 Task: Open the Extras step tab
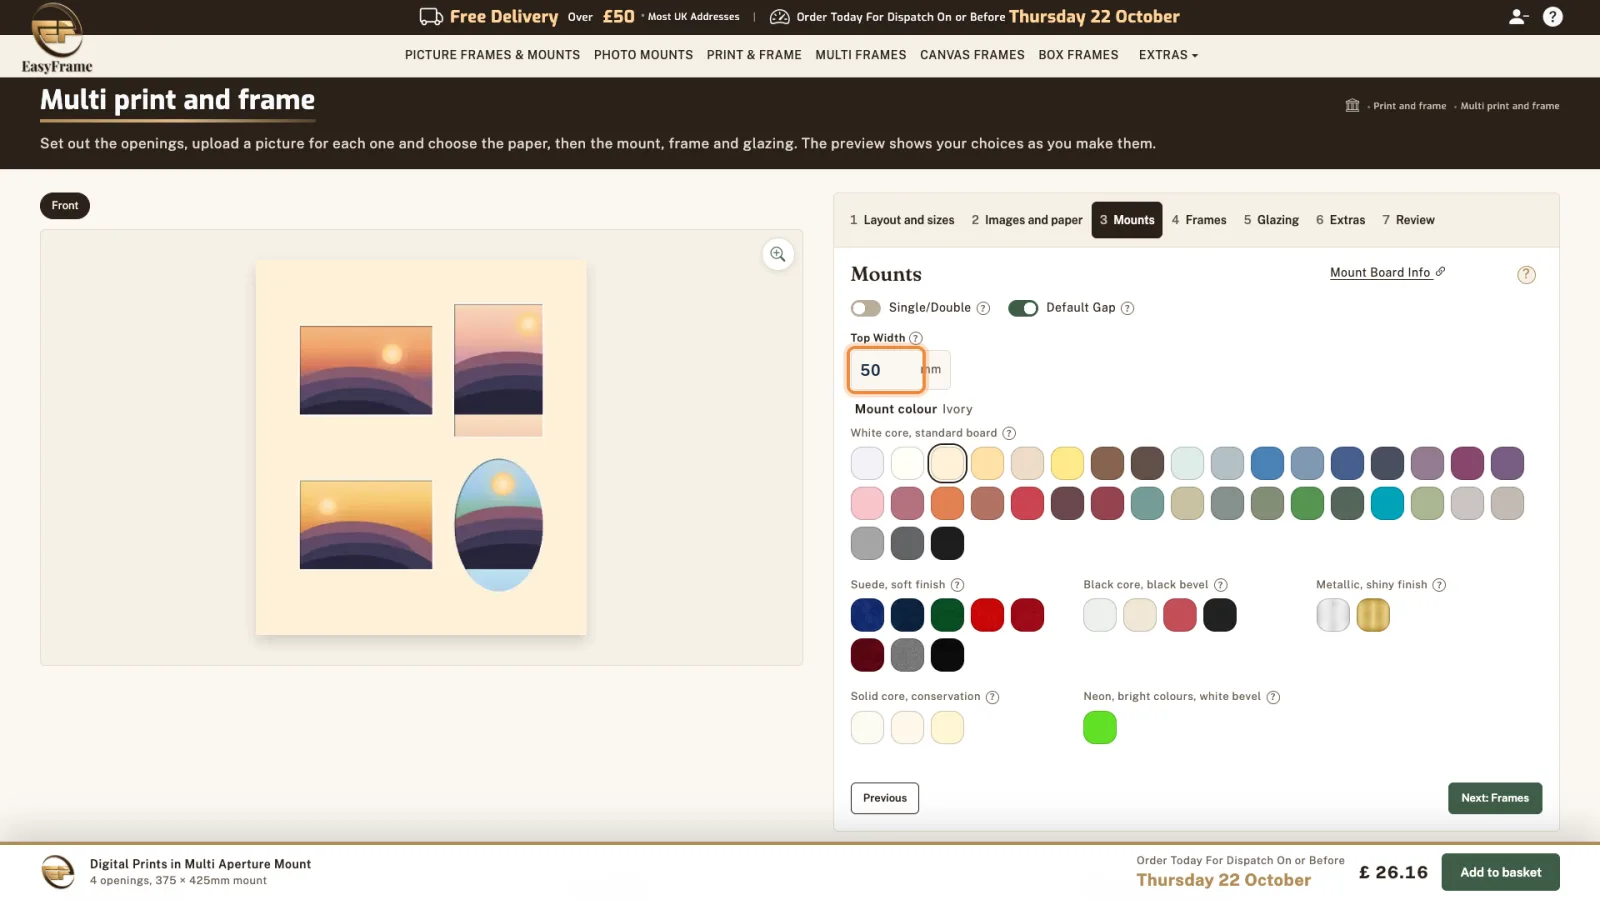point(1340,220)
